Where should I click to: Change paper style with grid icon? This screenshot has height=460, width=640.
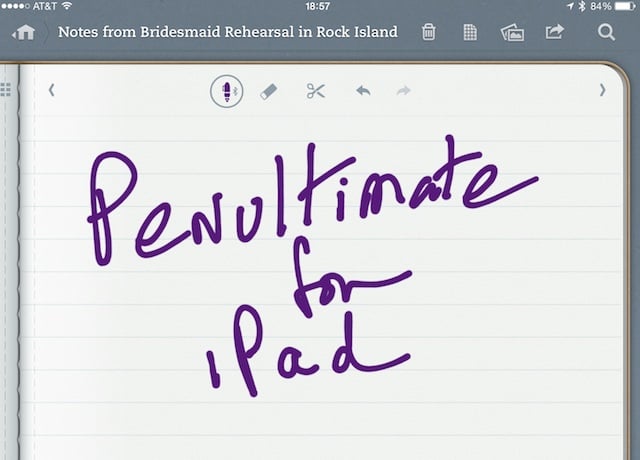470,32
